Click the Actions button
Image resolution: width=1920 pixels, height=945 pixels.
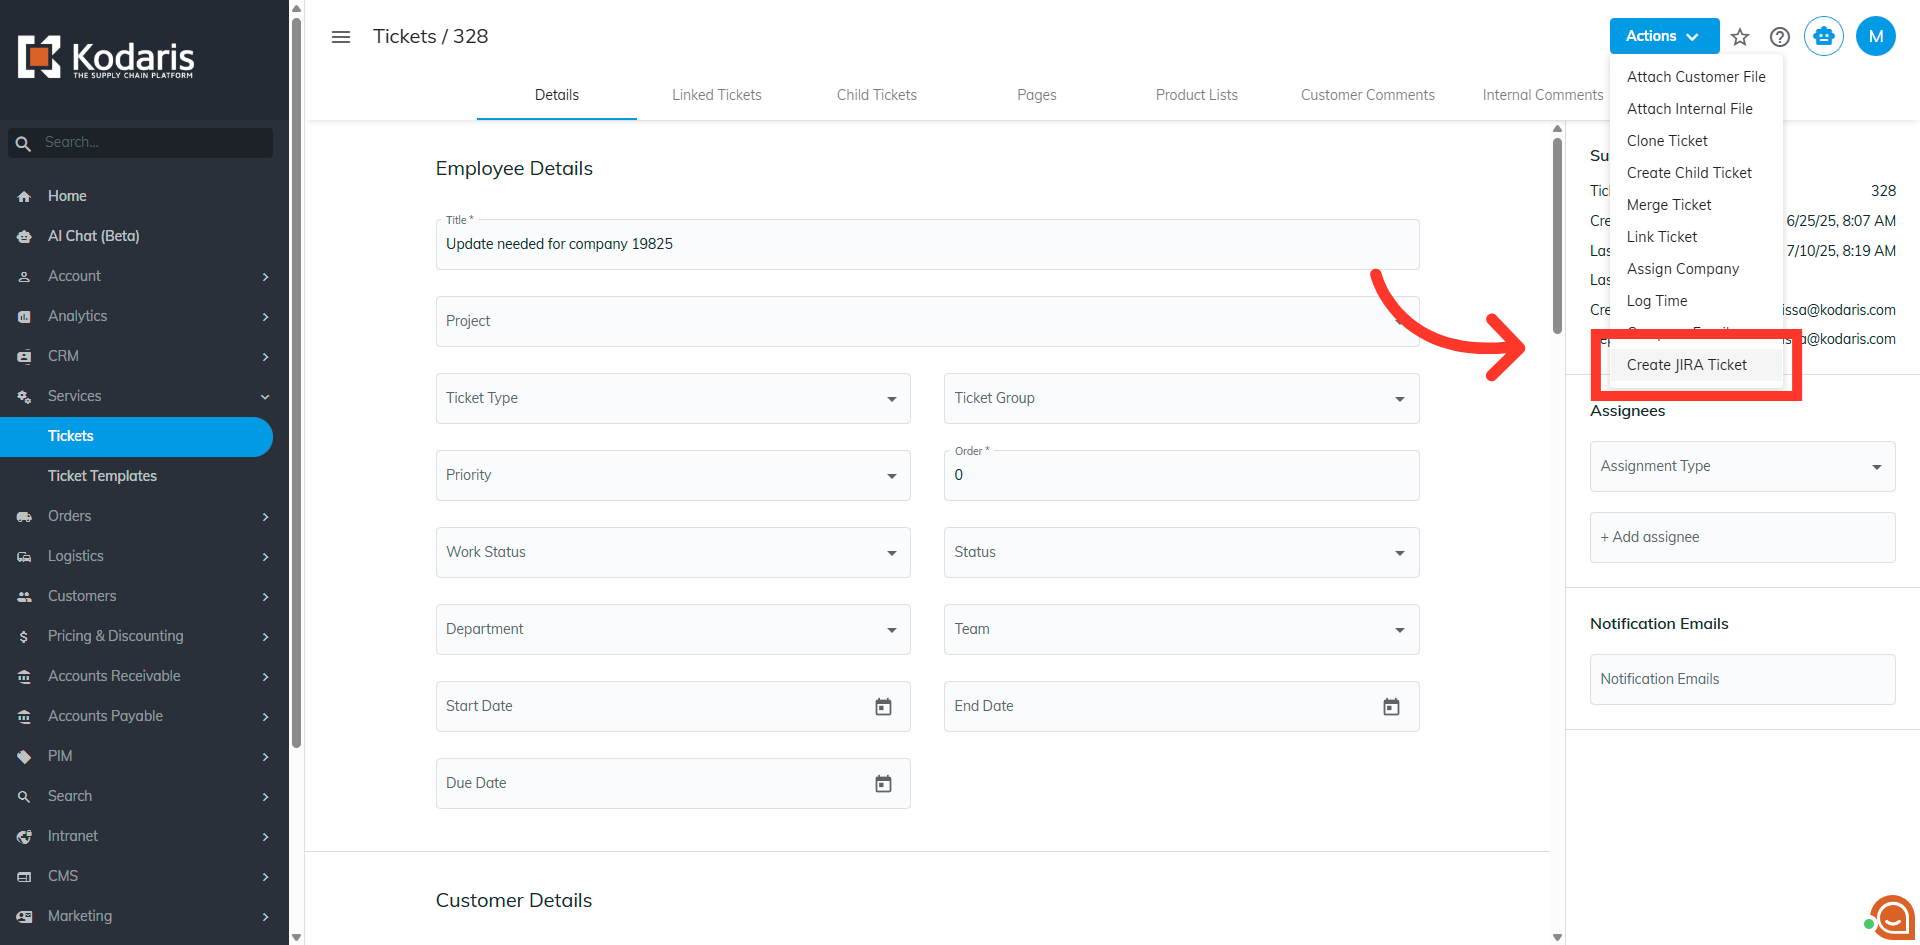pyautogui.click(x=1664, y=36)
